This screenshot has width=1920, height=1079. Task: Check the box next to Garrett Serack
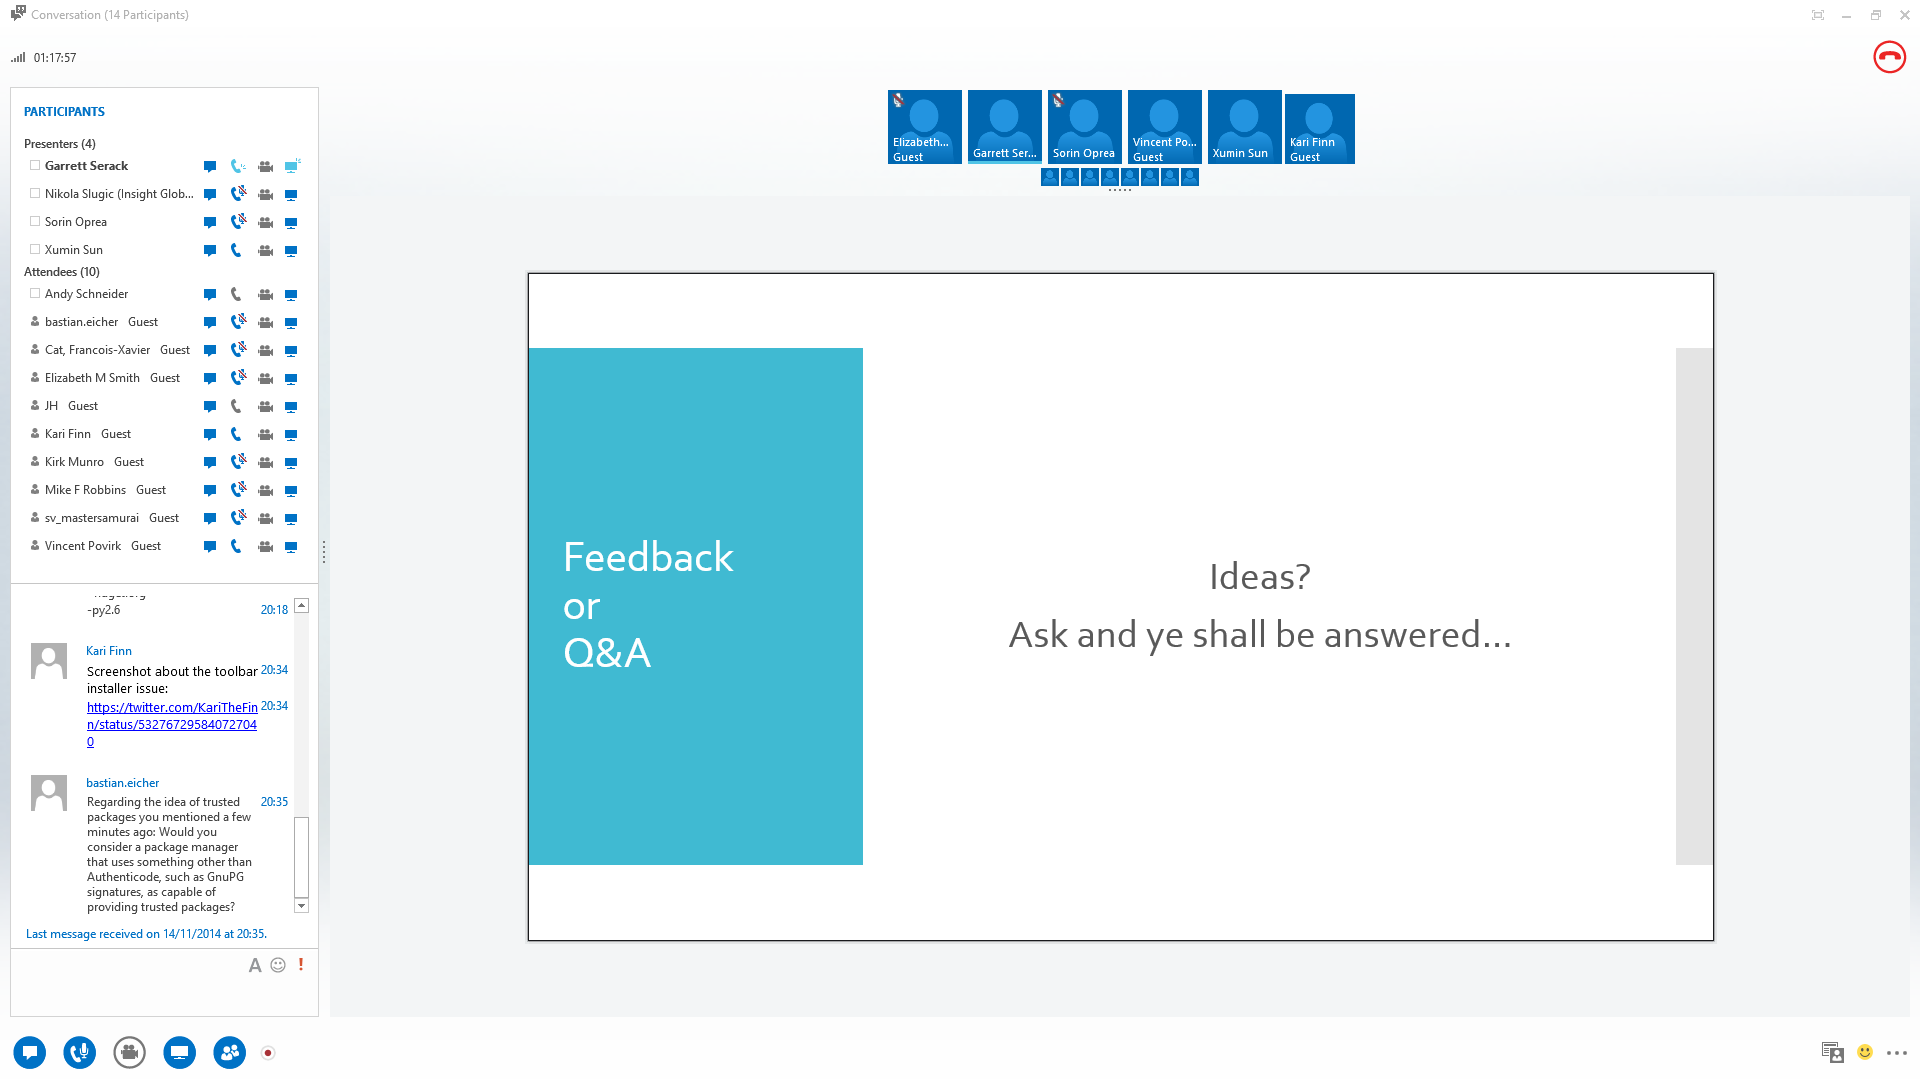coord(35,166)
